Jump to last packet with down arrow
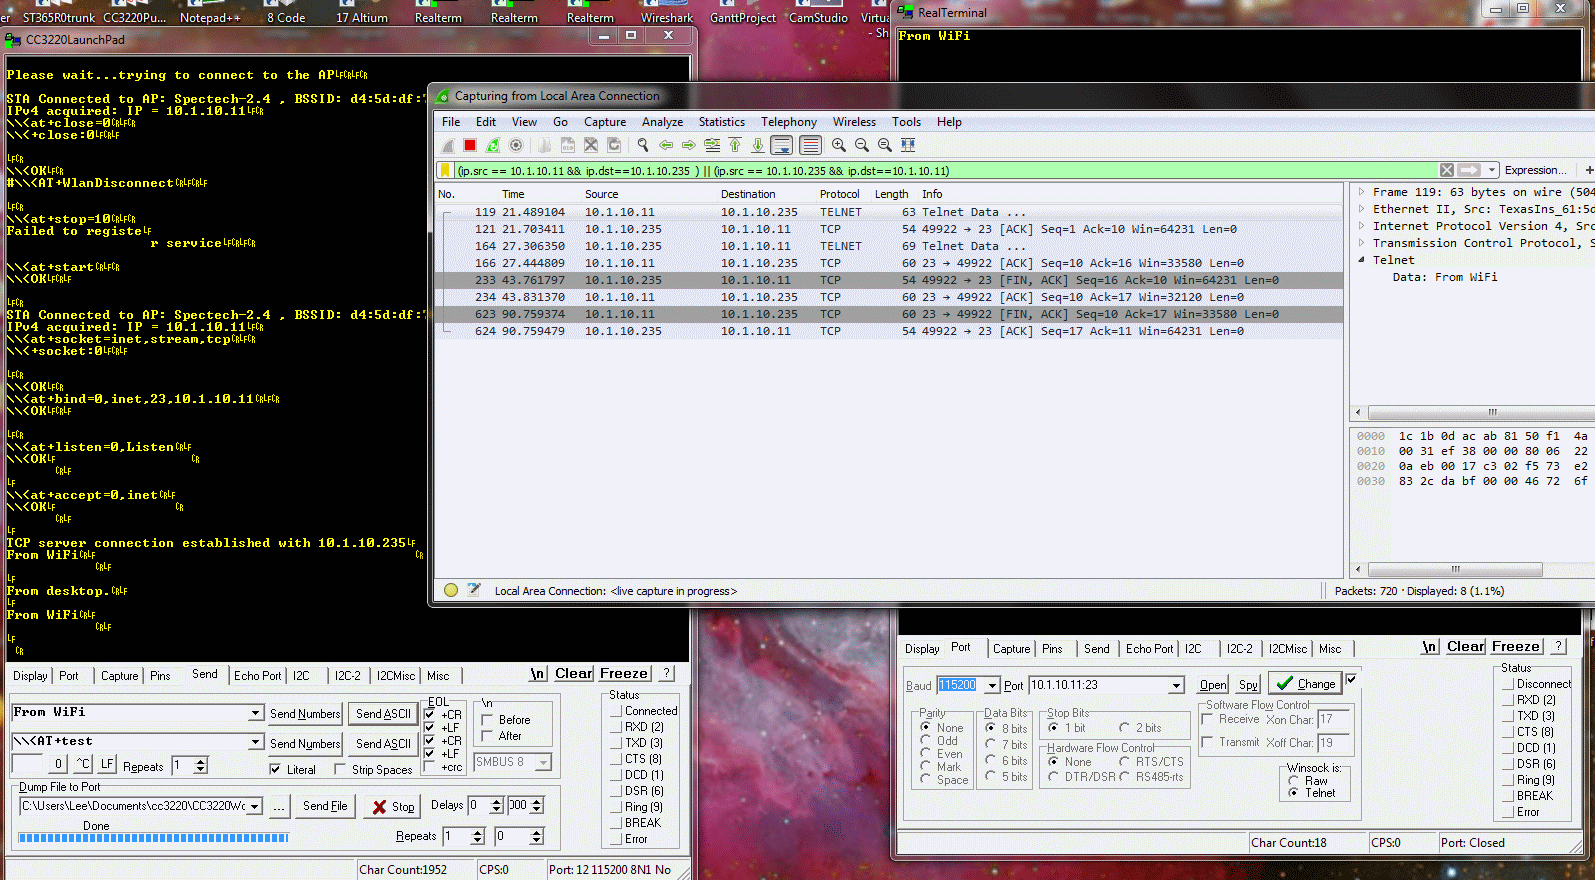Screen dimensions: 1595x880 [758, 145]
